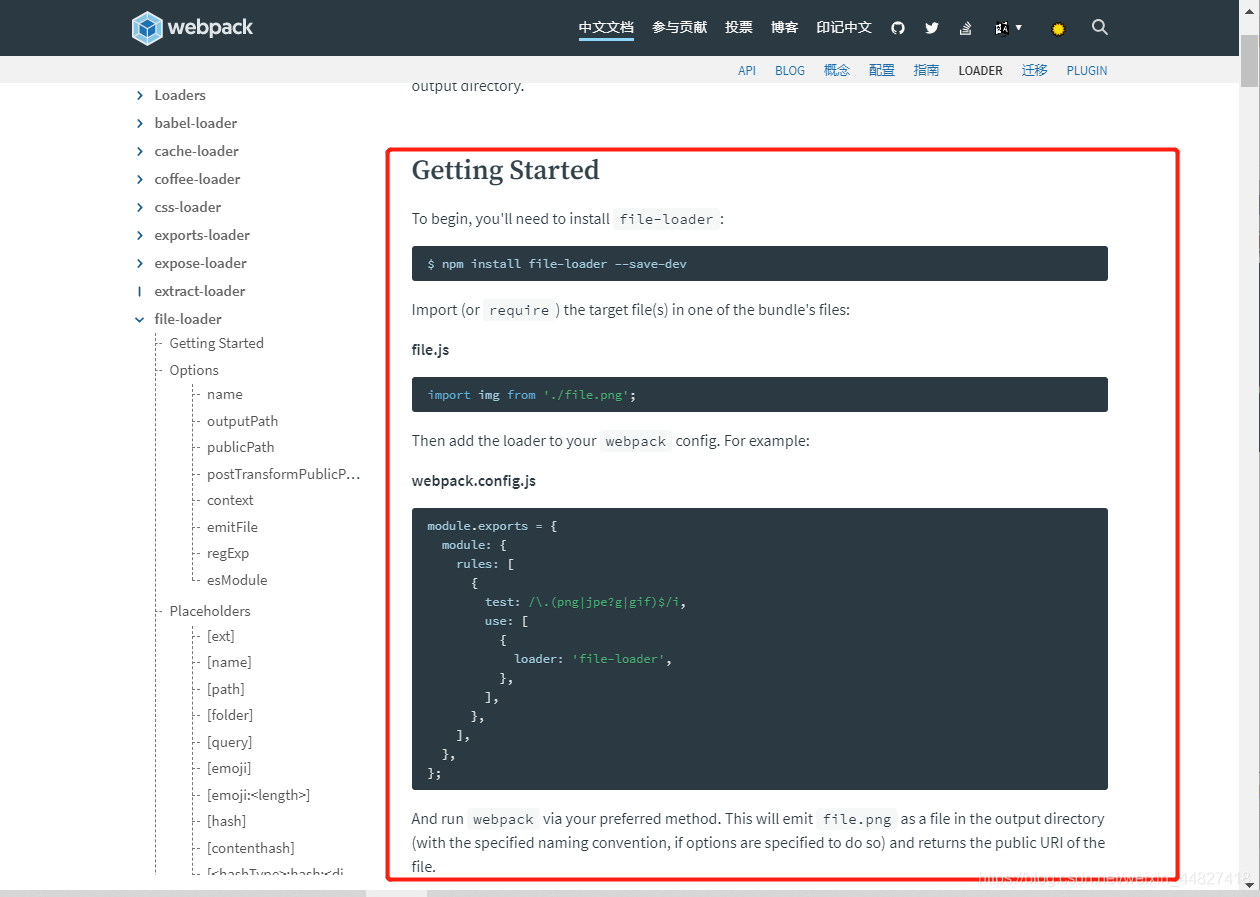The image size is (1260, 897).
Task: Open the language translation dropdown
Action: (1007, 28)
